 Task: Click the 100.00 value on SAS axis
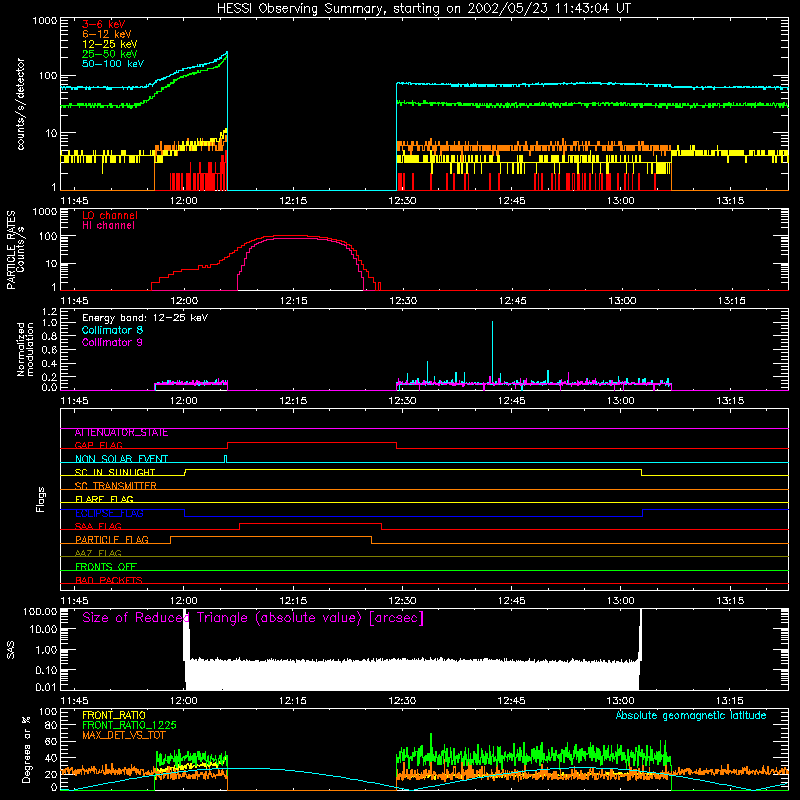pos(40,612)
